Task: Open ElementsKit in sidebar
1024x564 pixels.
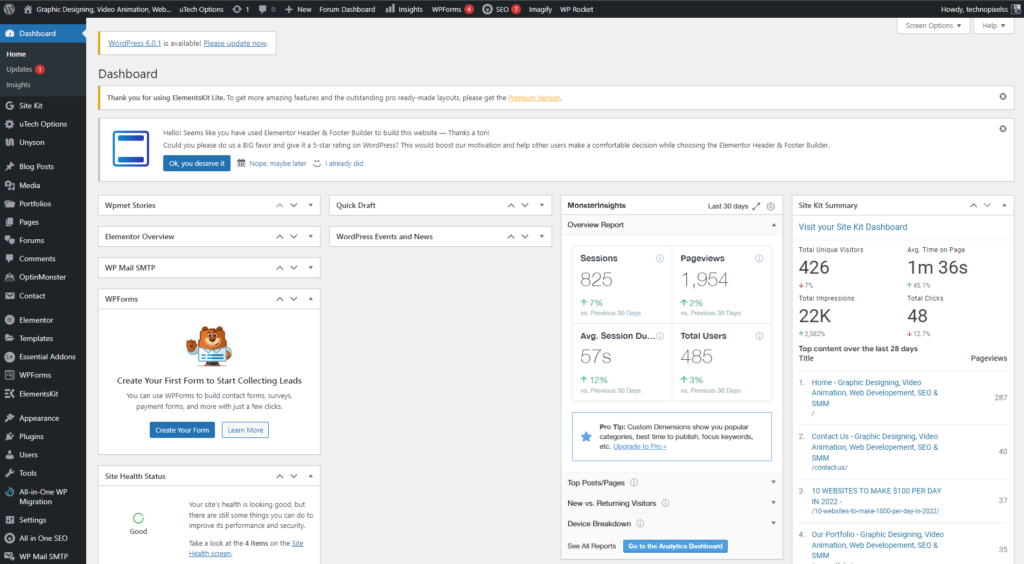Action: (39, 394)
